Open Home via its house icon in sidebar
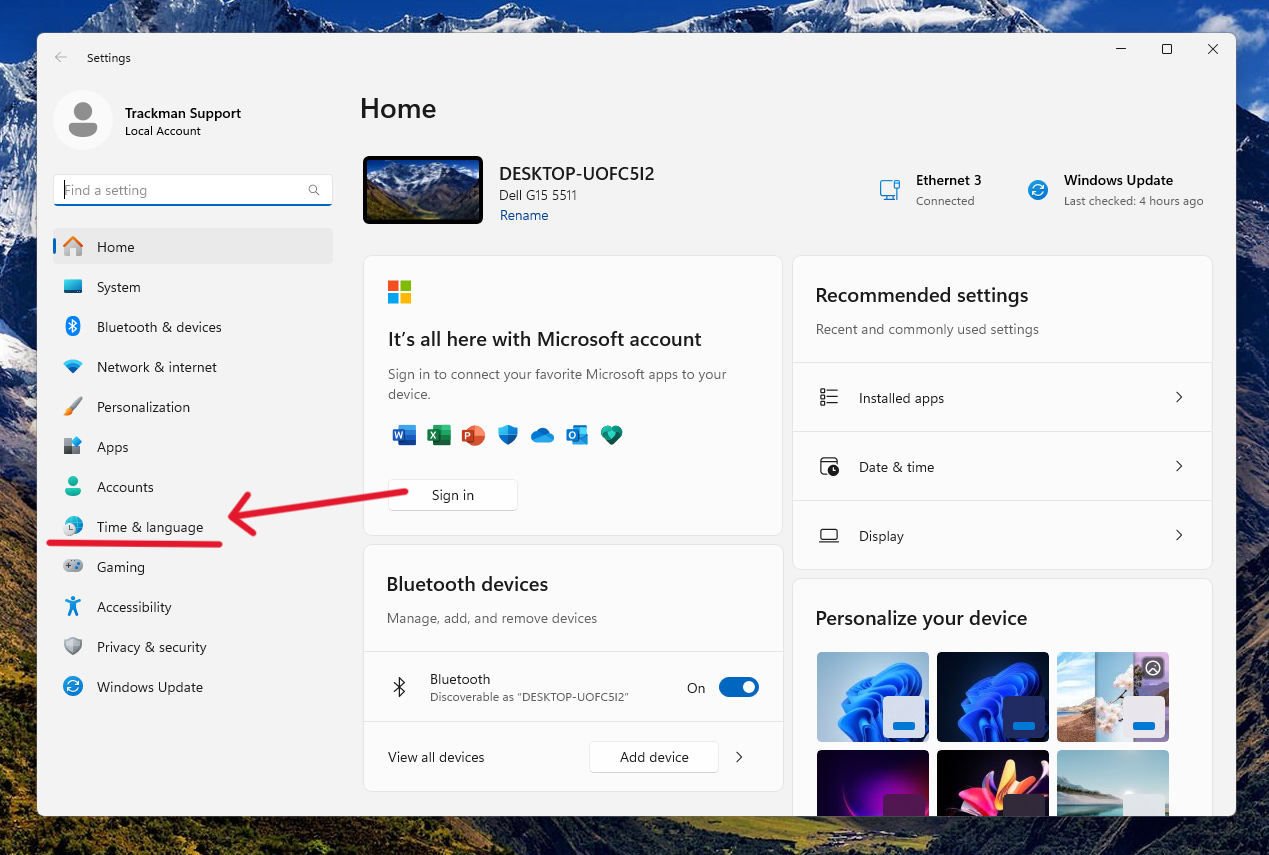The width and height of the screenshot is (1269, 855). click(73, 247)
